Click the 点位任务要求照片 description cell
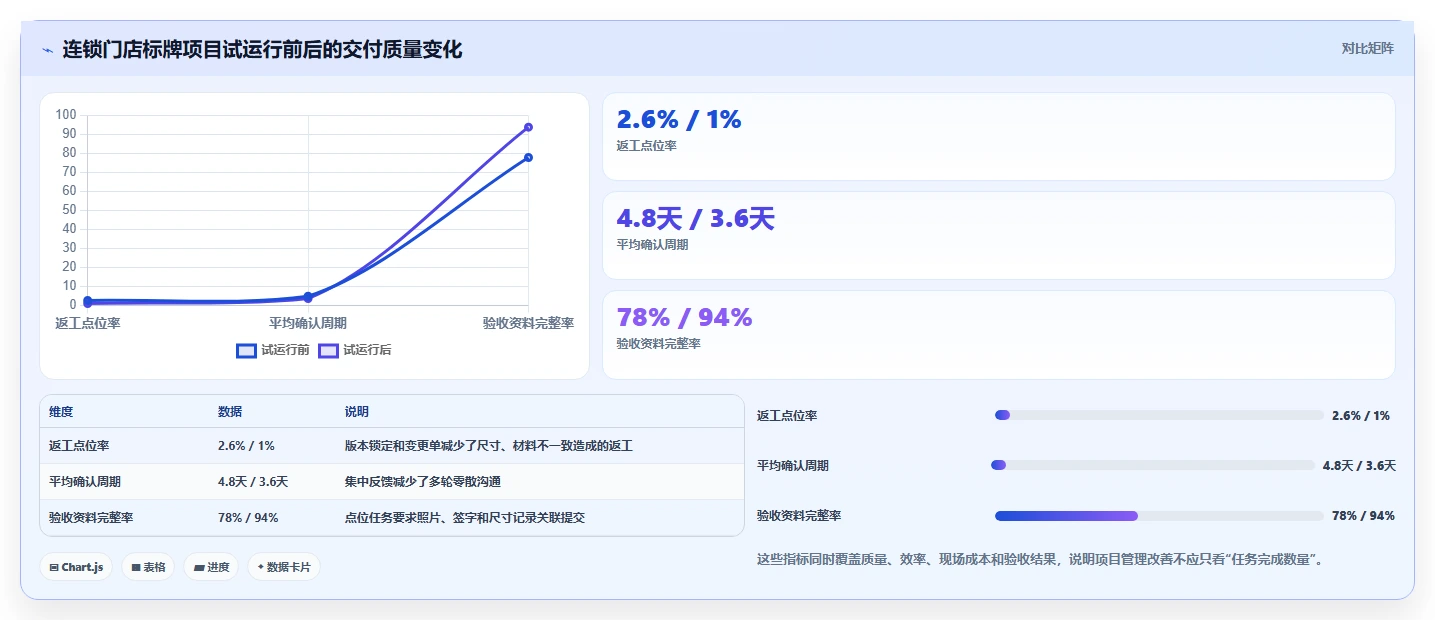The height and width of the screenshot is (620, 1435). pyautogui.click(x=465, y=518)
